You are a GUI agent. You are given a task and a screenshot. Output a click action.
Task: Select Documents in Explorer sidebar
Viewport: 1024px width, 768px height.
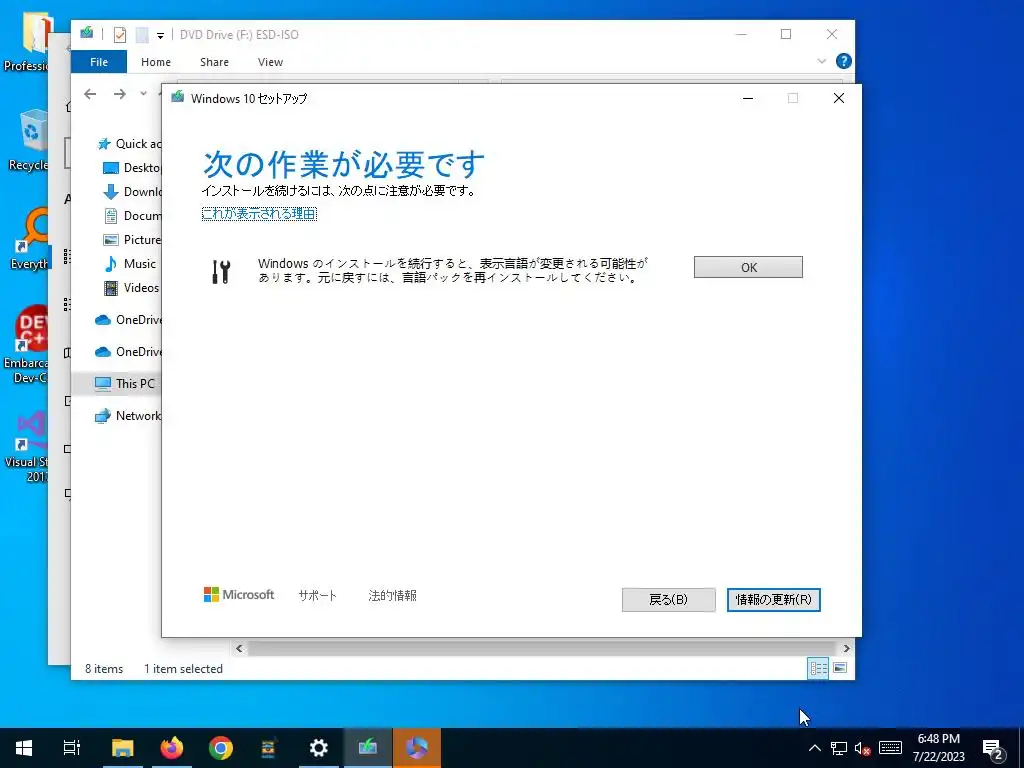(x=133, y=216)
